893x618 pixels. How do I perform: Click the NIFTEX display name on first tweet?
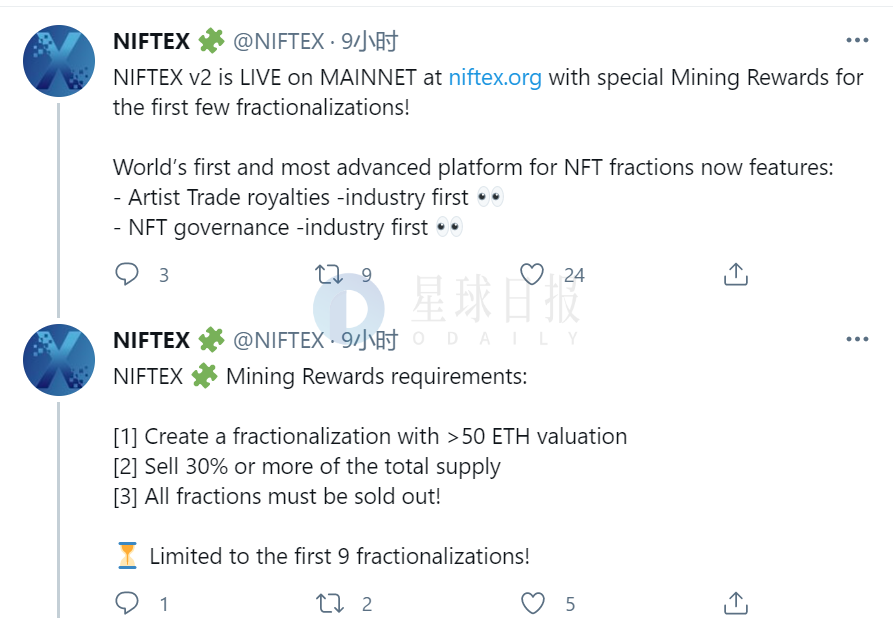pyautogui.click(x=151, y=41)
